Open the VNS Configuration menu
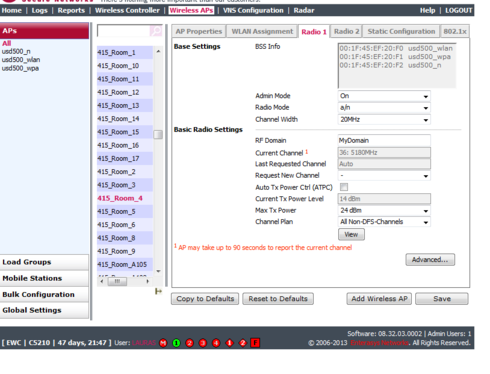 (253, 10)
